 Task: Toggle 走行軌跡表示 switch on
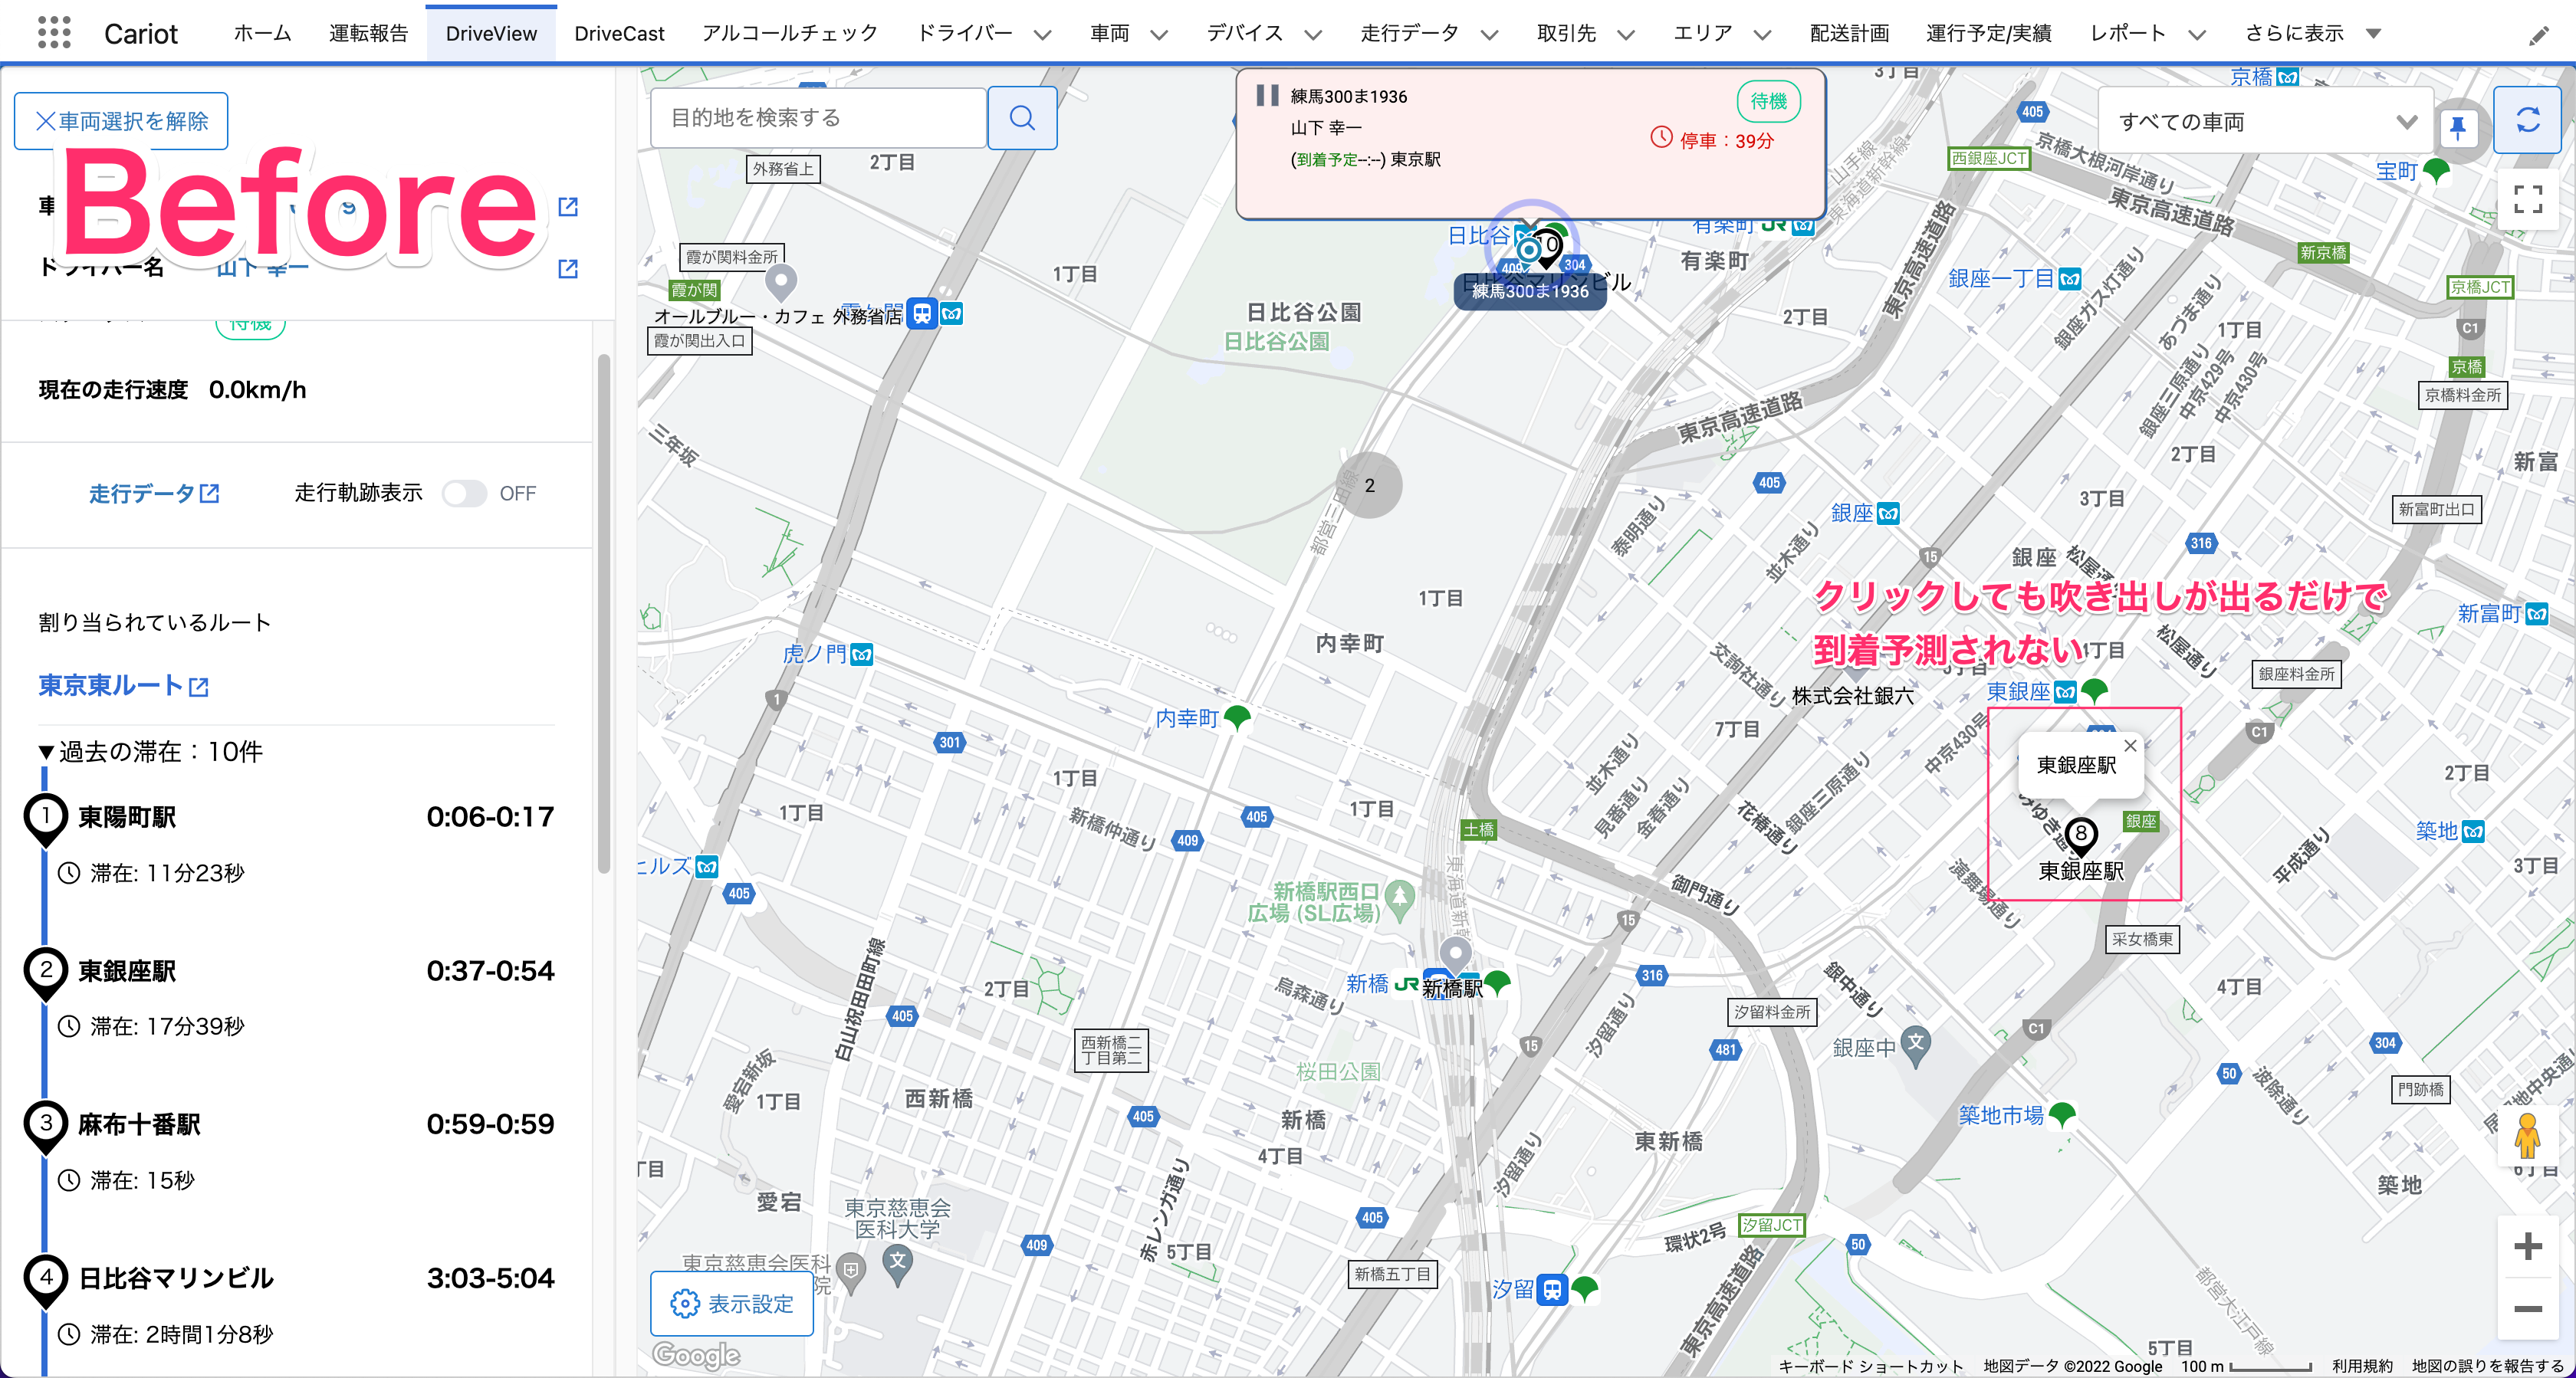click(x=464, y=493)
